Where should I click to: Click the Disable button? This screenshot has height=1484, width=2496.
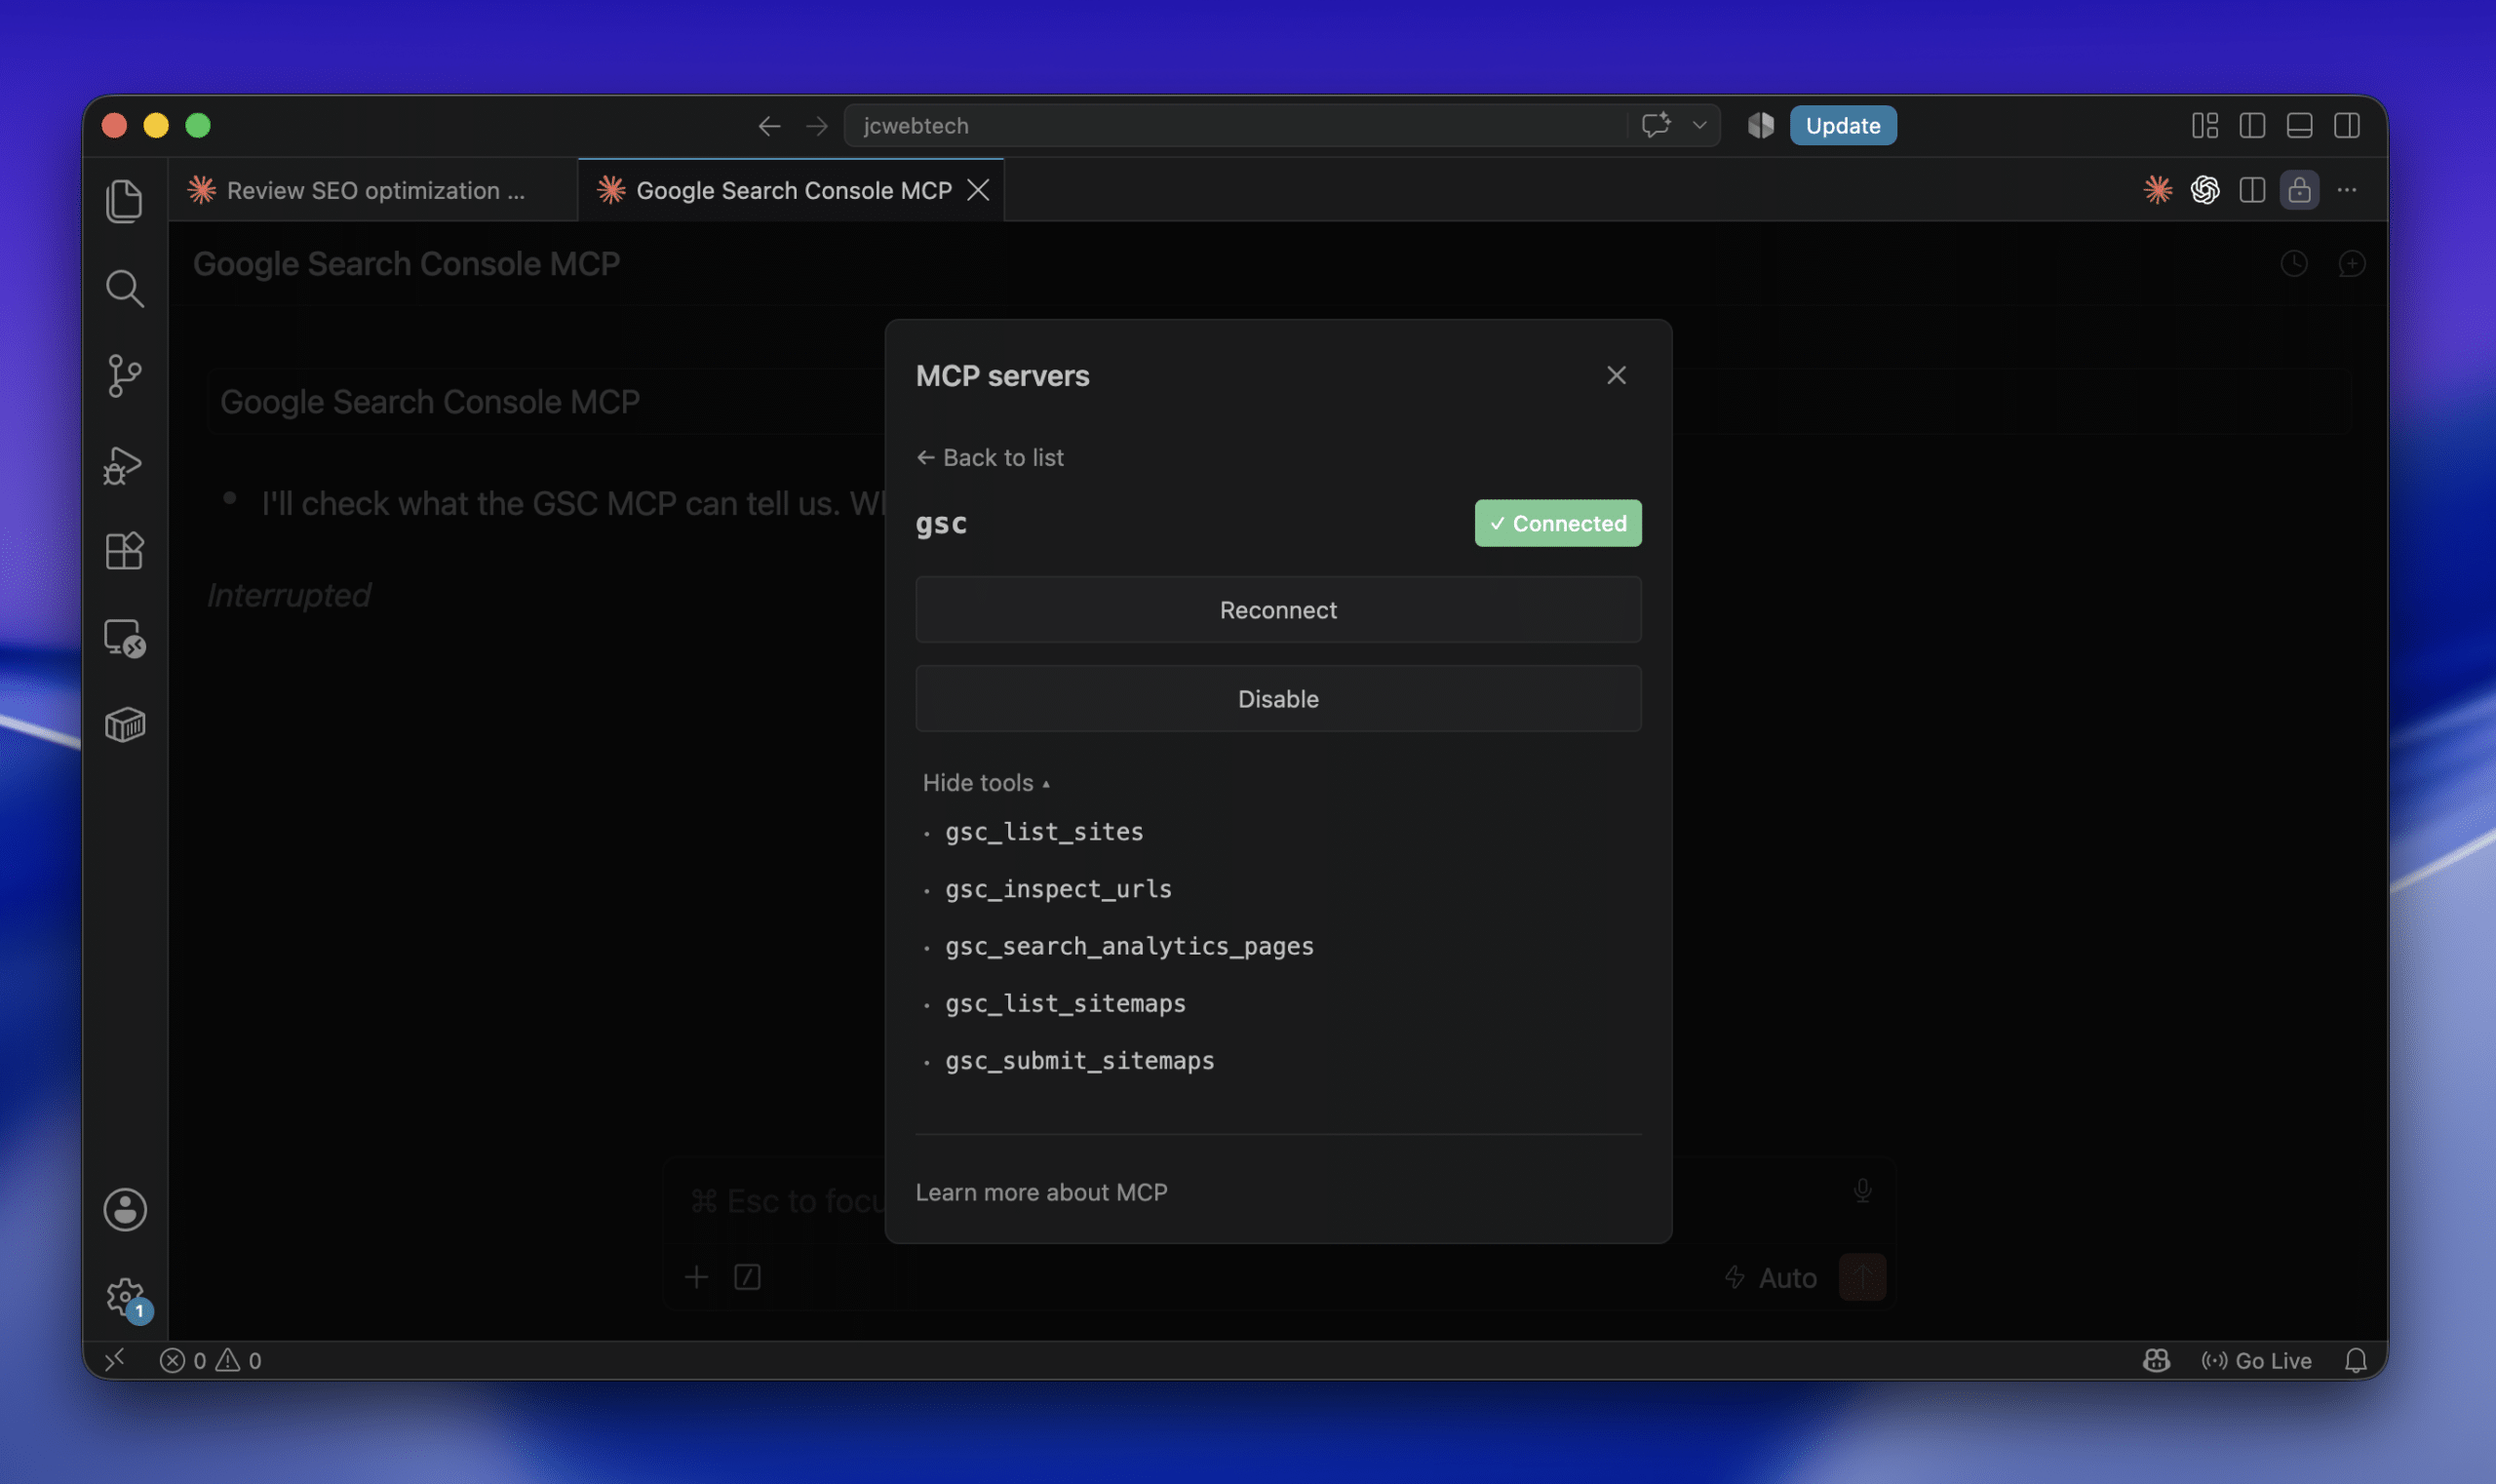coord(1278,699)
